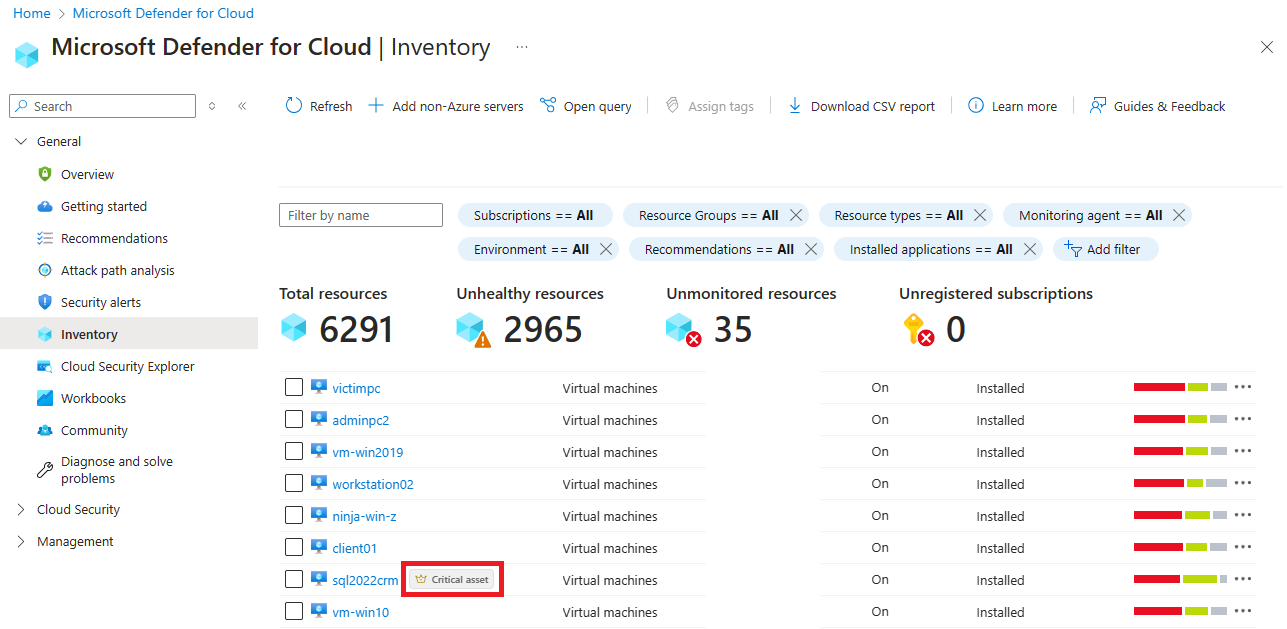
Task: Check the sql2022crm row checkbox
Action: (x=294, y=579)
